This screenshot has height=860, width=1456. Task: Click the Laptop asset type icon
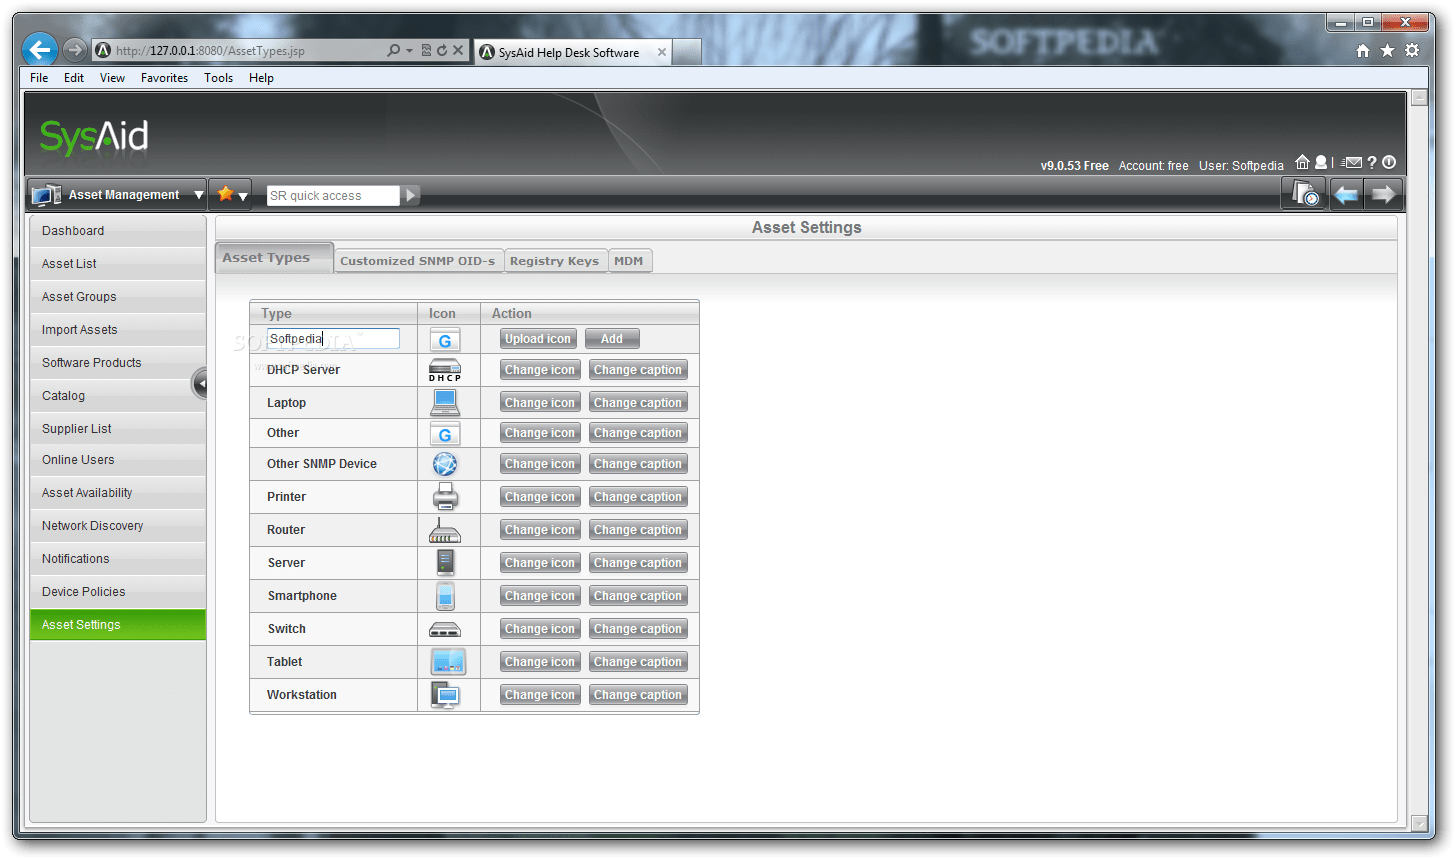tap(444, 401)
